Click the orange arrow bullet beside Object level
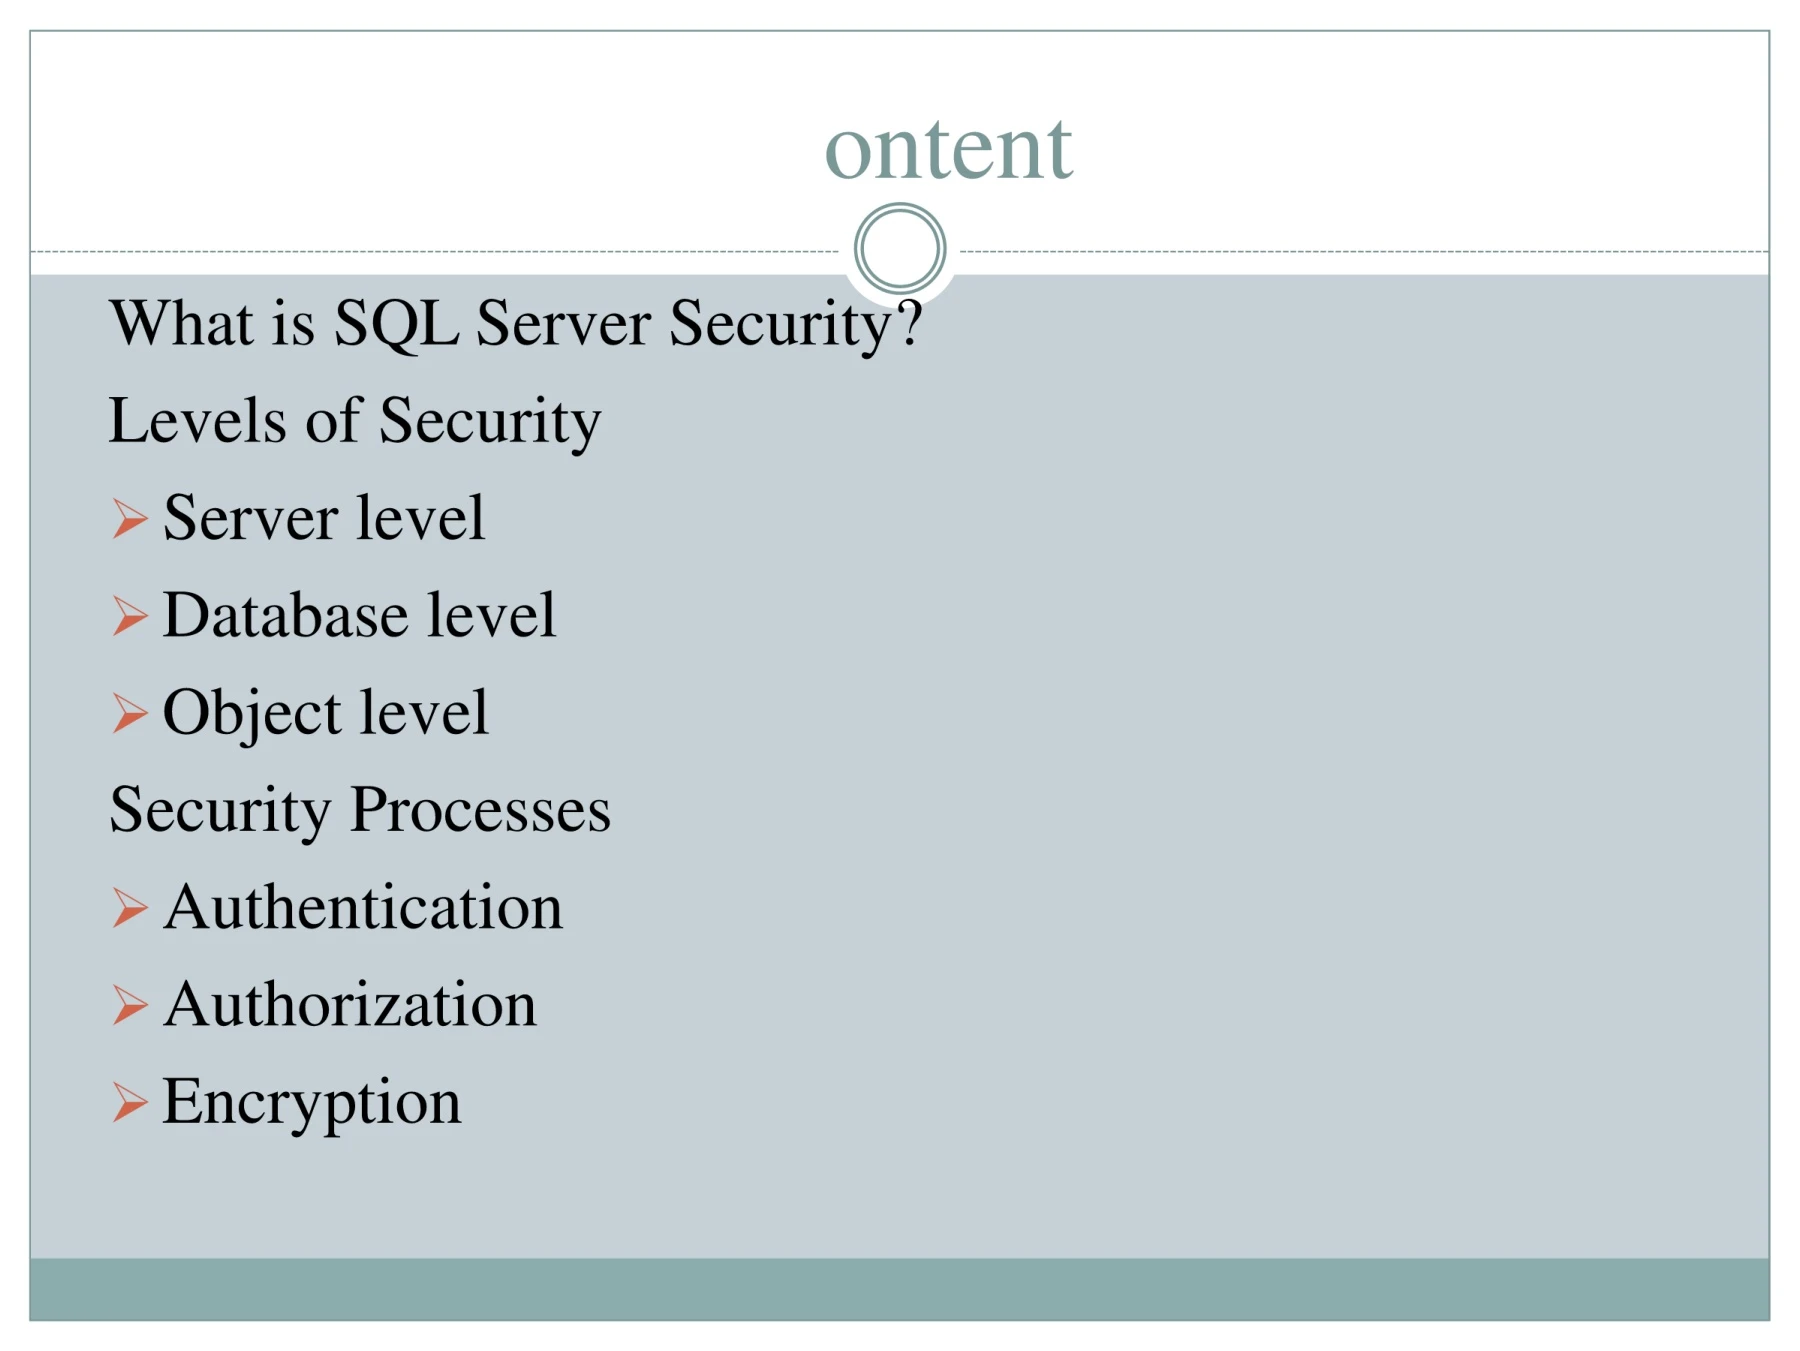 130,713
